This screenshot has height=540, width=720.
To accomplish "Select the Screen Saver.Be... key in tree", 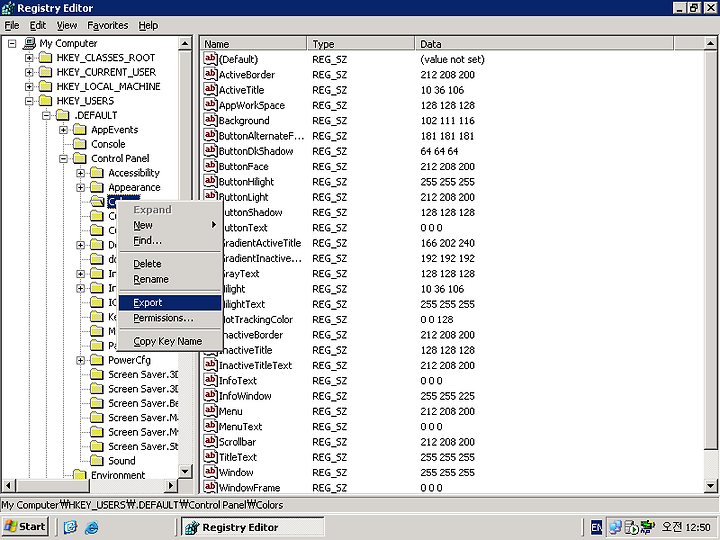I will click(x=143, y=403).
